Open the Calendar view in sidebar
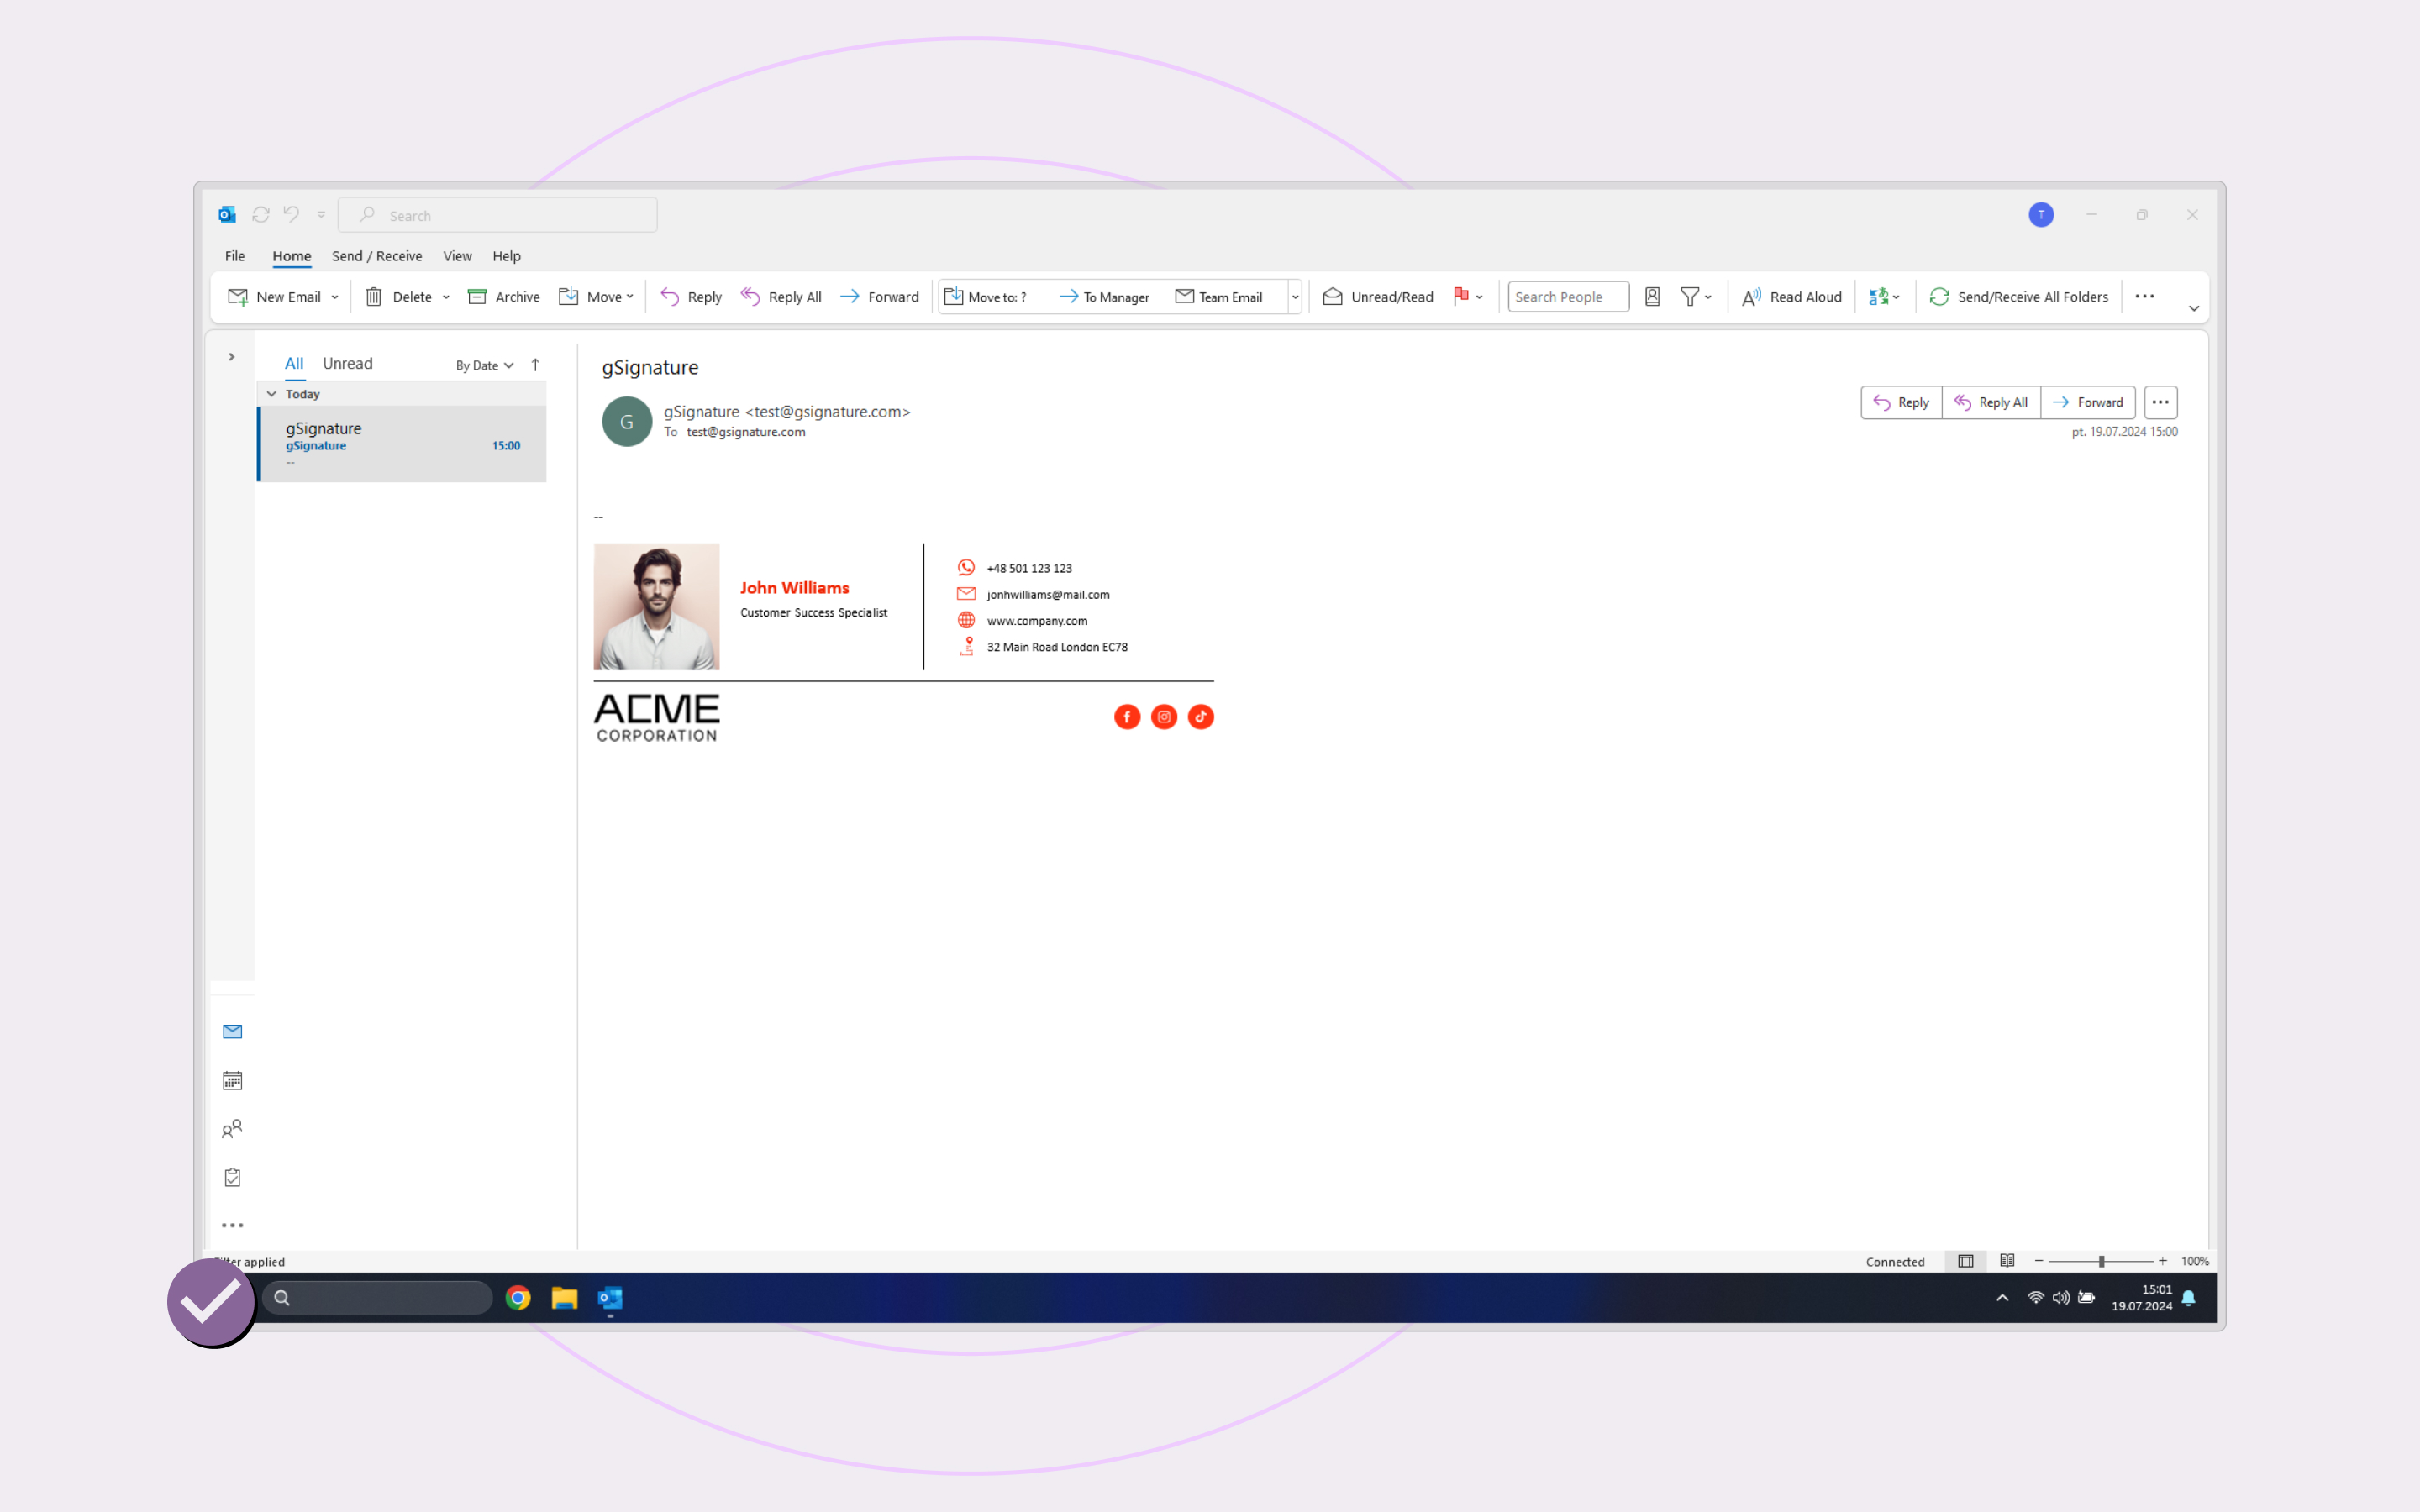 point(232,1080)
